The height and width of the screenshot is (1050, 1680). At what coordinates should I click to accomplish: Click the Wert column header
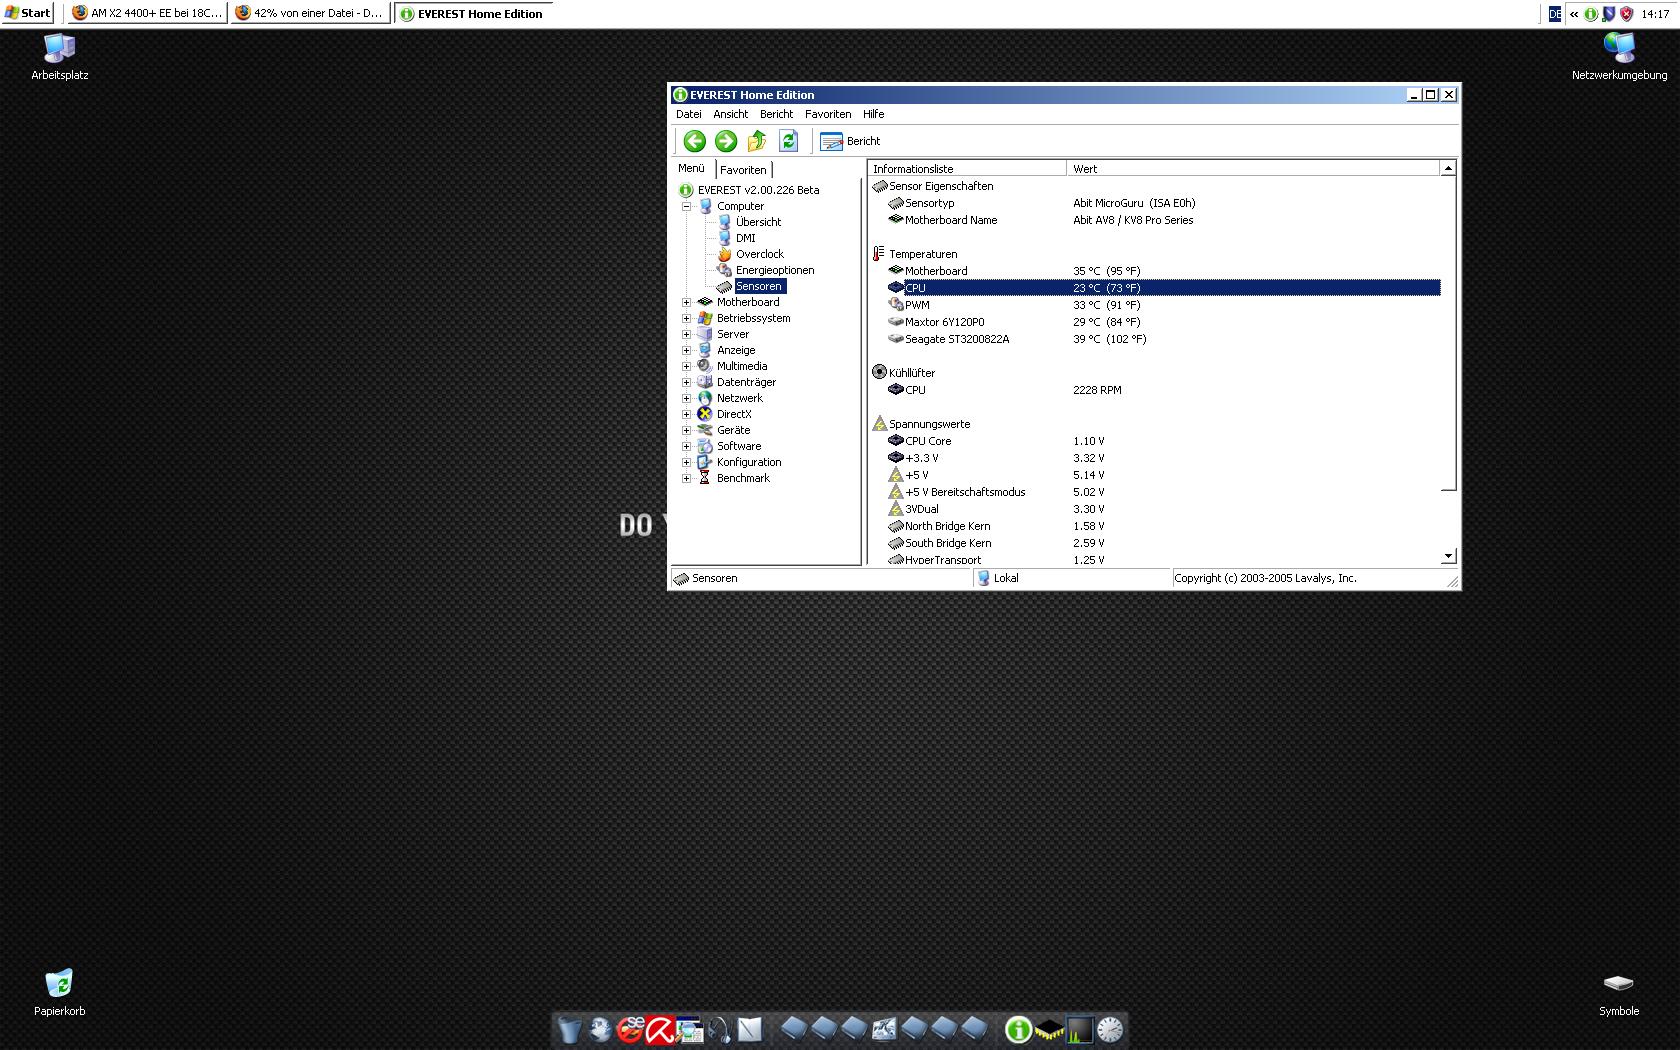1254,169
